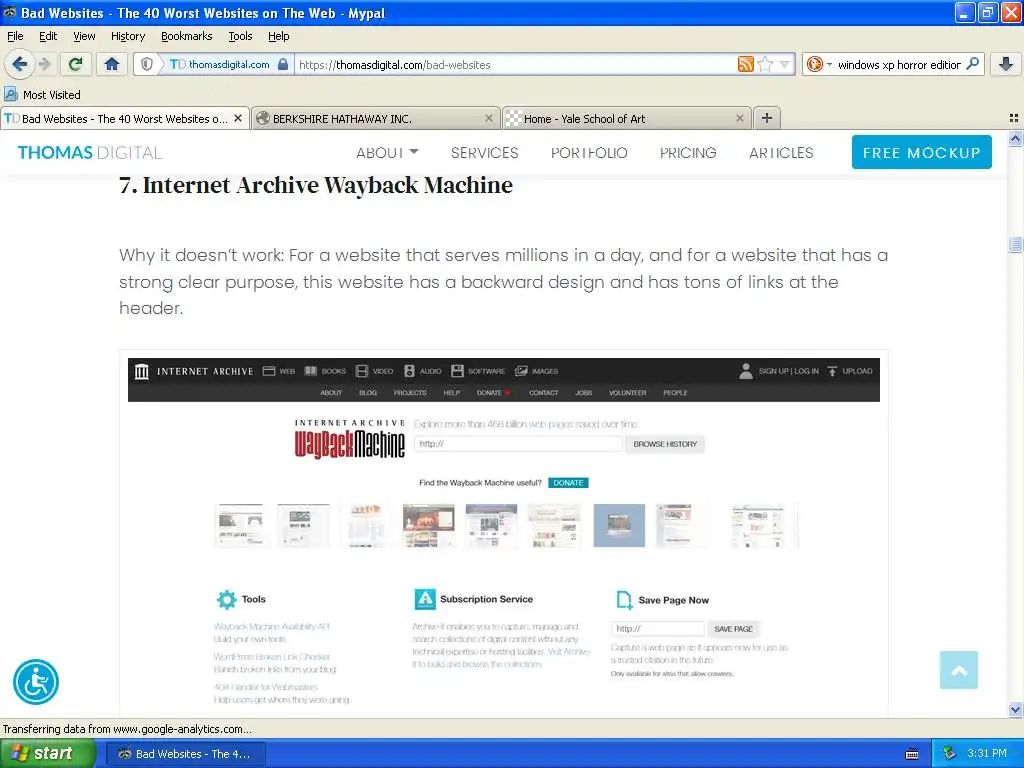Click the search magnifier icon
Screen dimensions: 1024x768
972,64
